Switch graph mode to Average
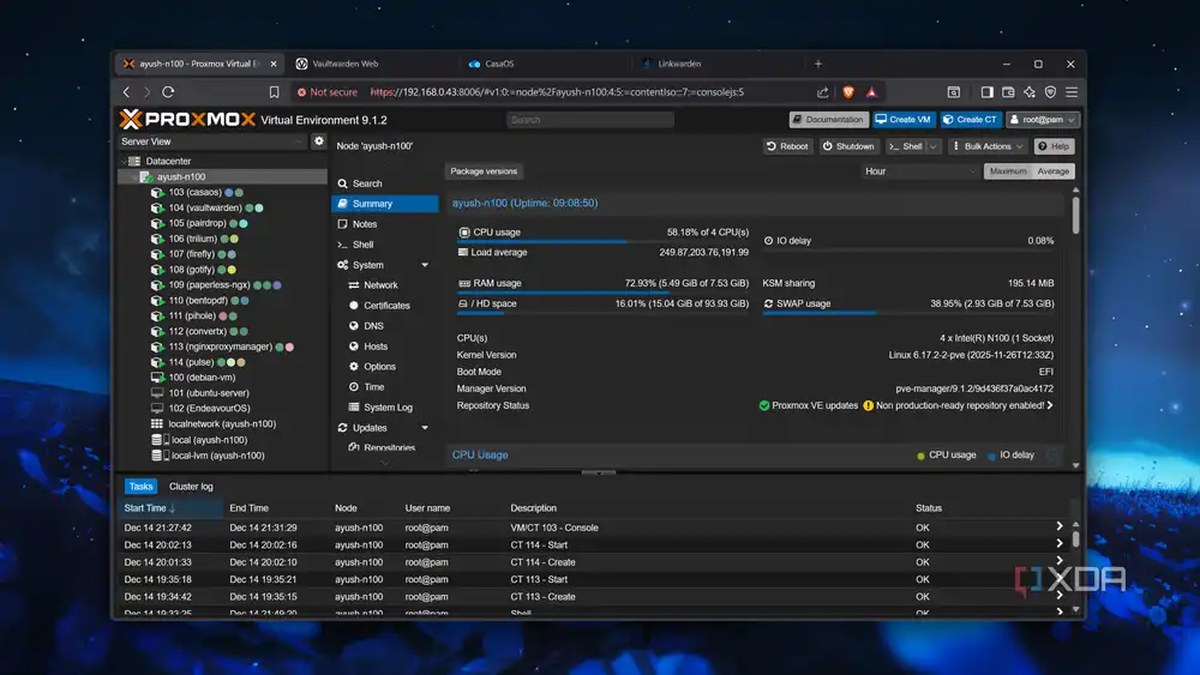Image resolution: width=1200 pixels, height=675 pixels. [1053, 171]
